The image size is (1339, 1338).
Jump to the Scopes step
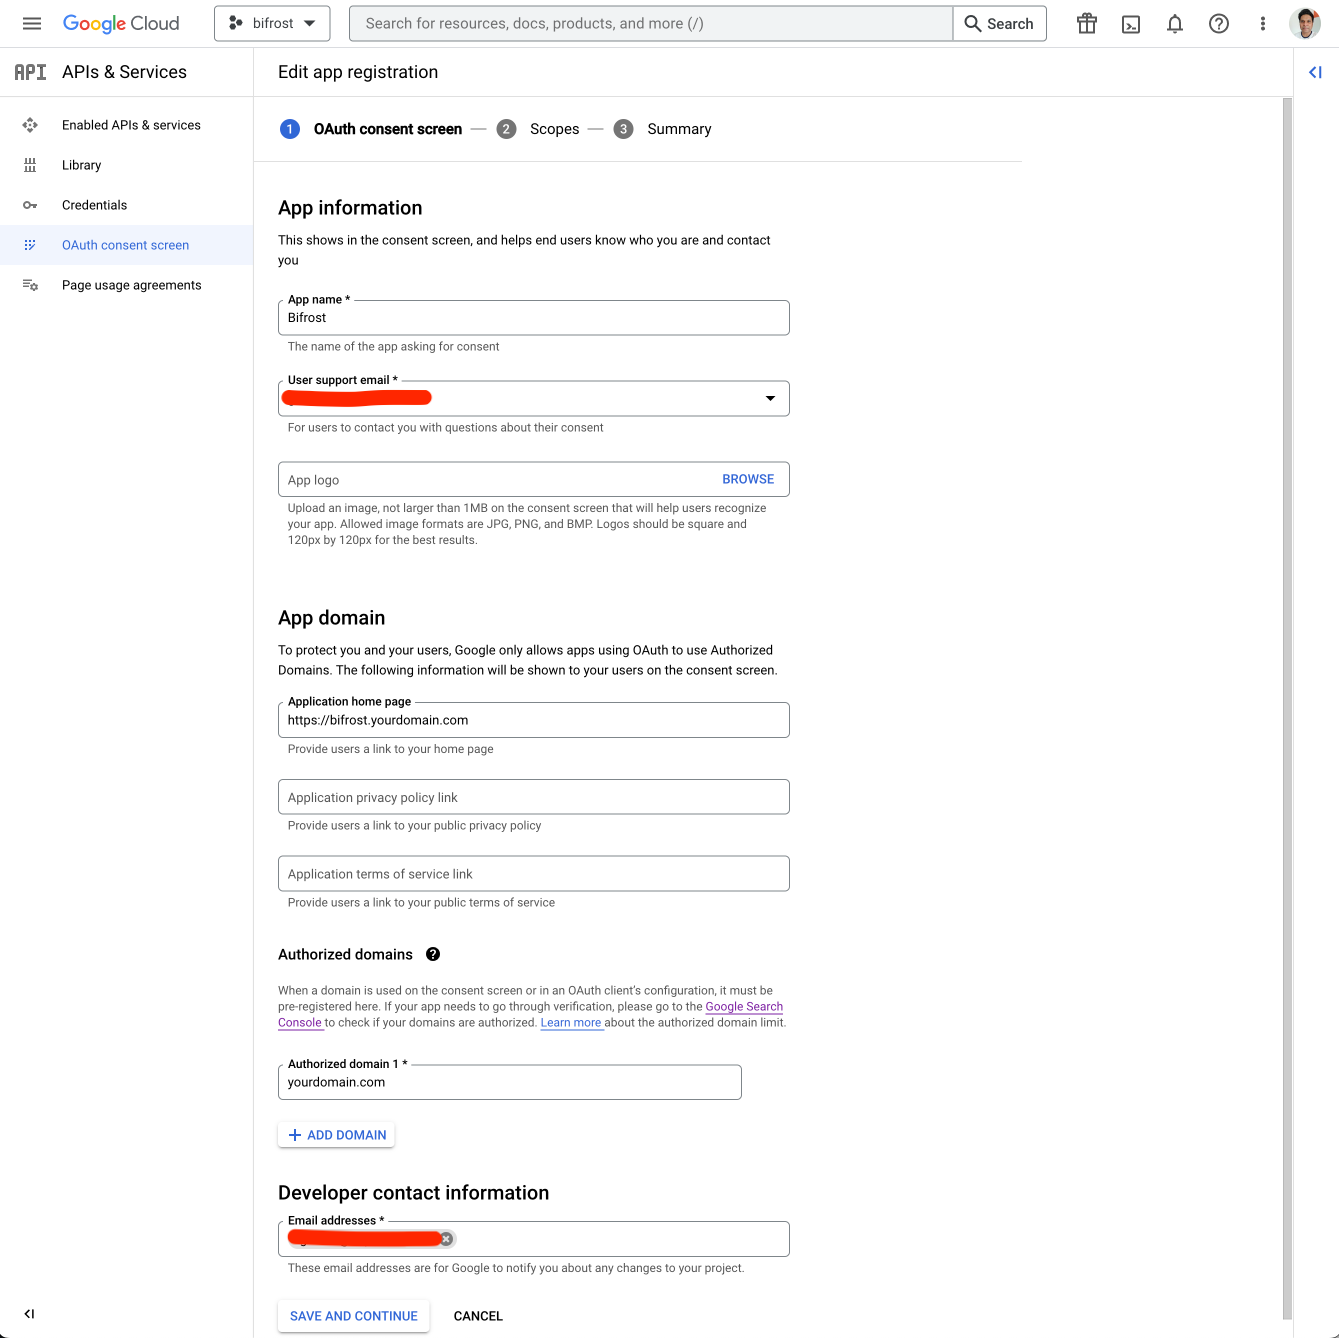point(538,129)
